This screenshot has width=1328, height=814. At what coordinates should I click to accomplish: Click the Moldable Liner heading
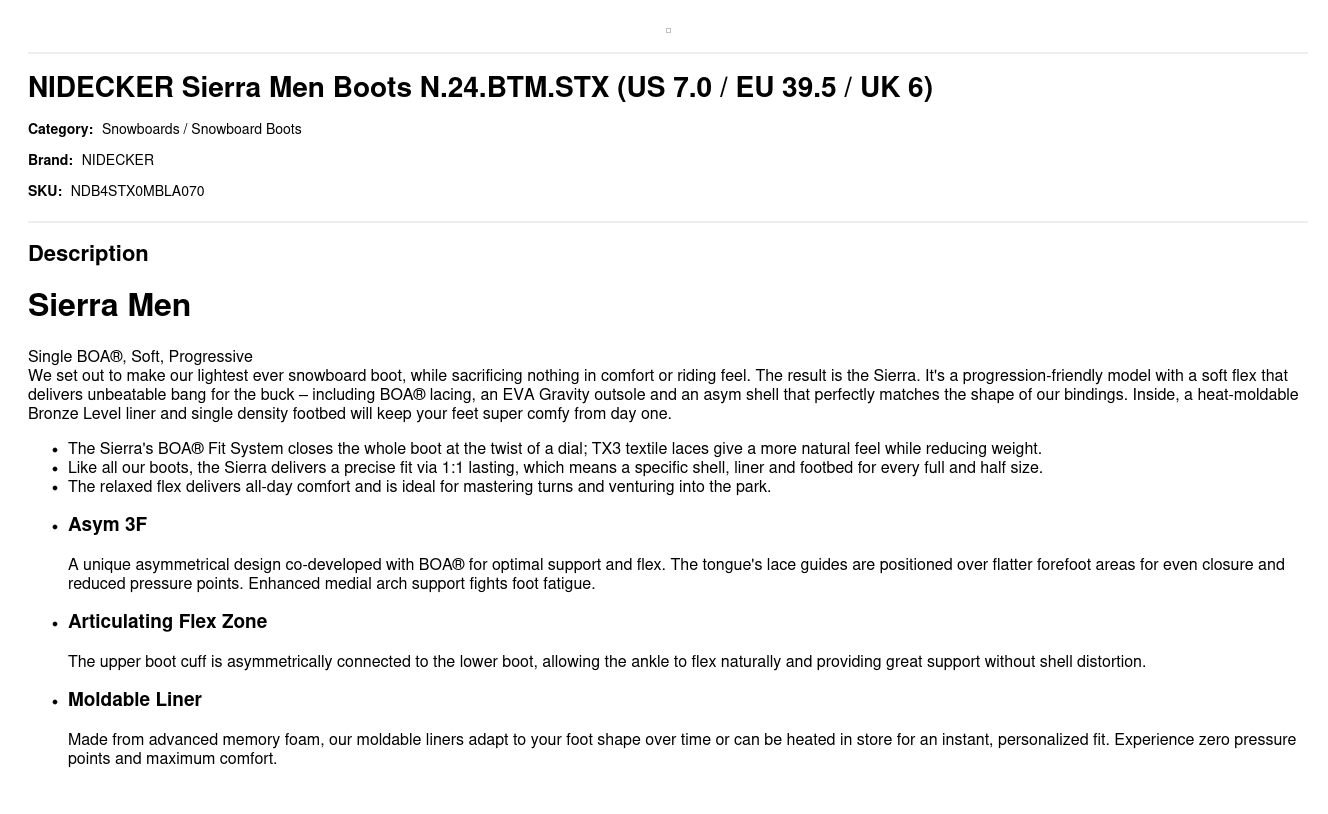point(135,700)
